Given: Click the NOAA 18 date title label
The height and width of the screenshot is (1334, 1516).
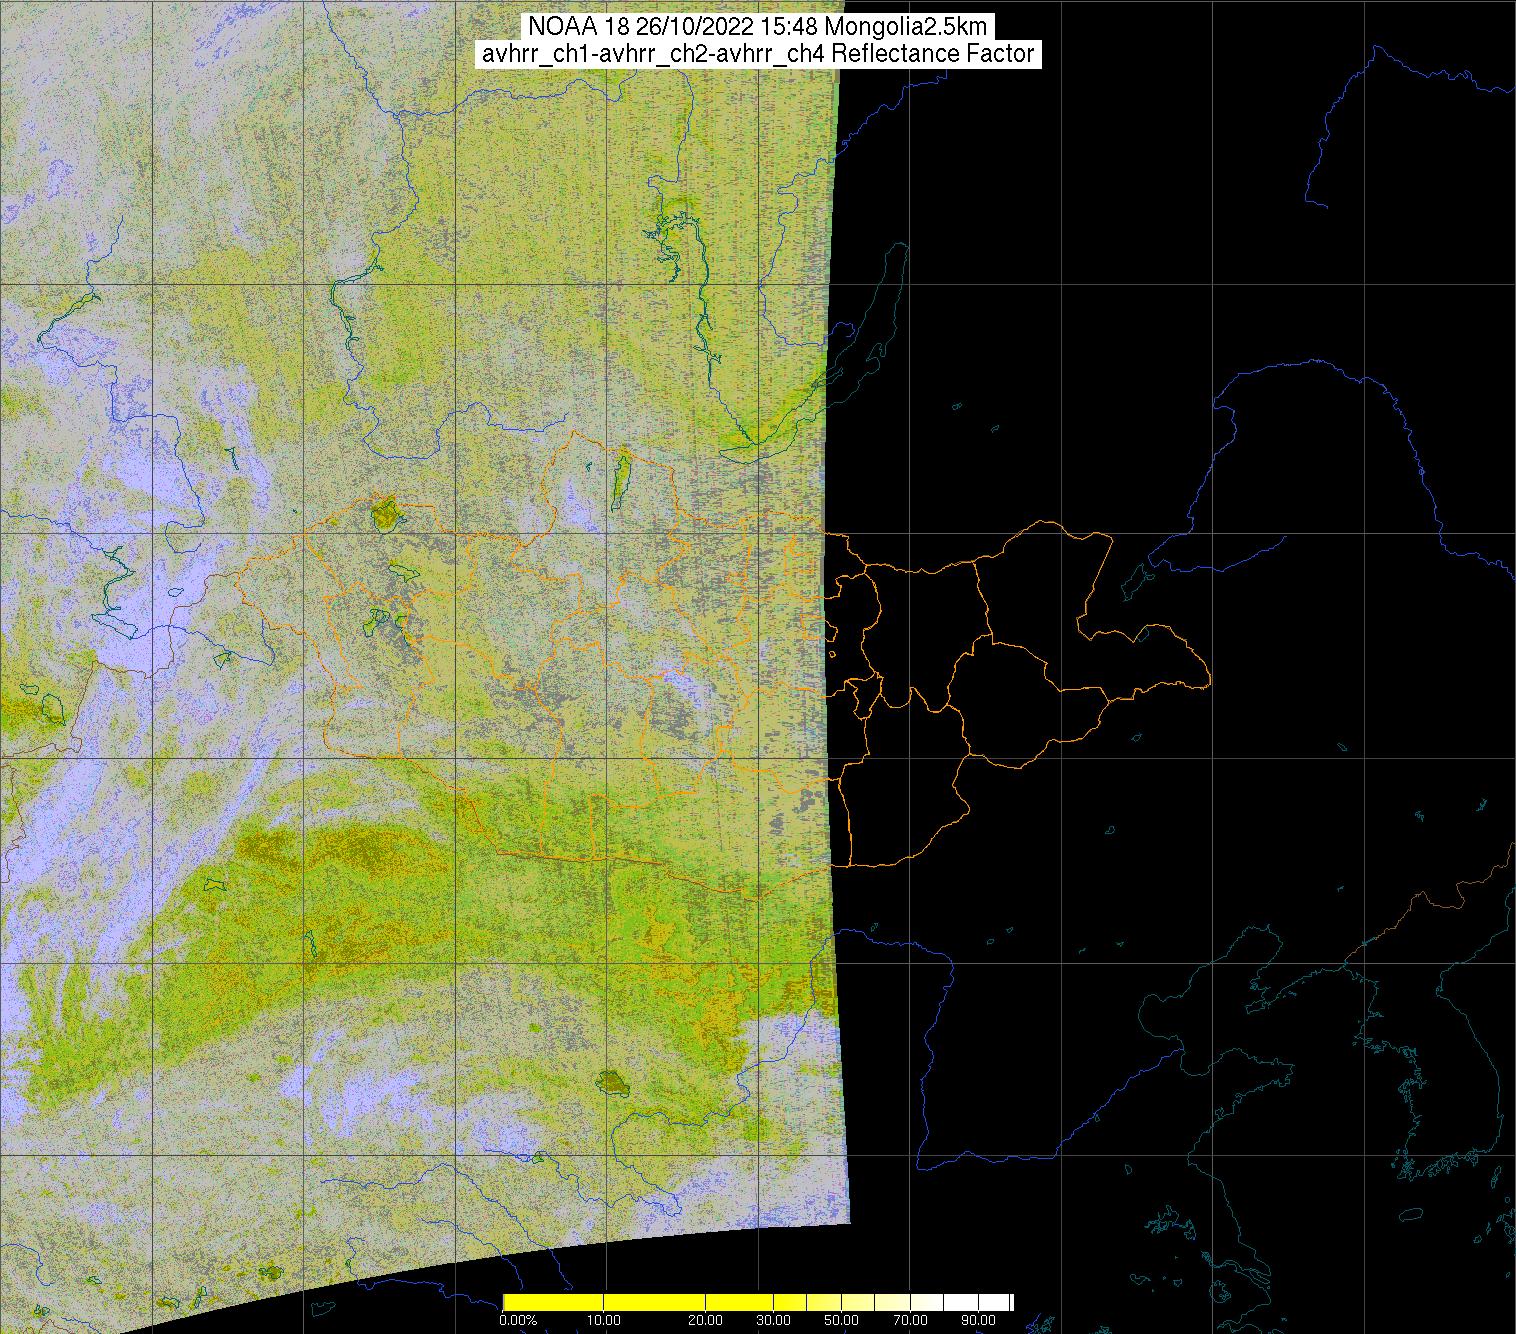Looking at the screenshot, I should click(757, 26).
